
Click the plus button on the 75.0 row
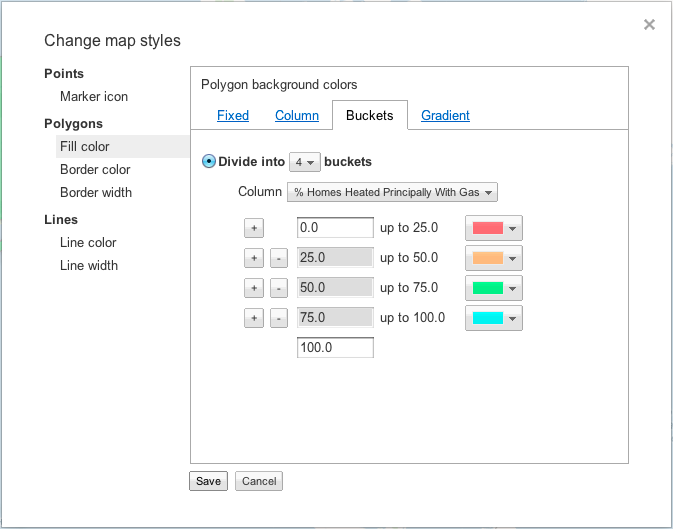[x=254, y=318]
